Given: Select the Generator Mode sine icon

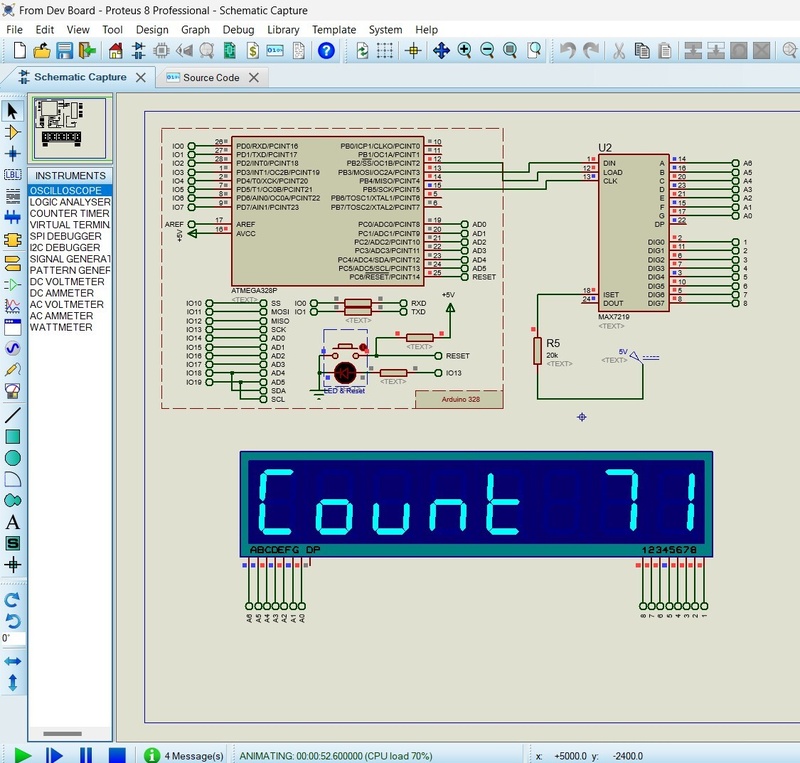Looking at the screenshot, I should pyautogui.click(x=13, y=349).
